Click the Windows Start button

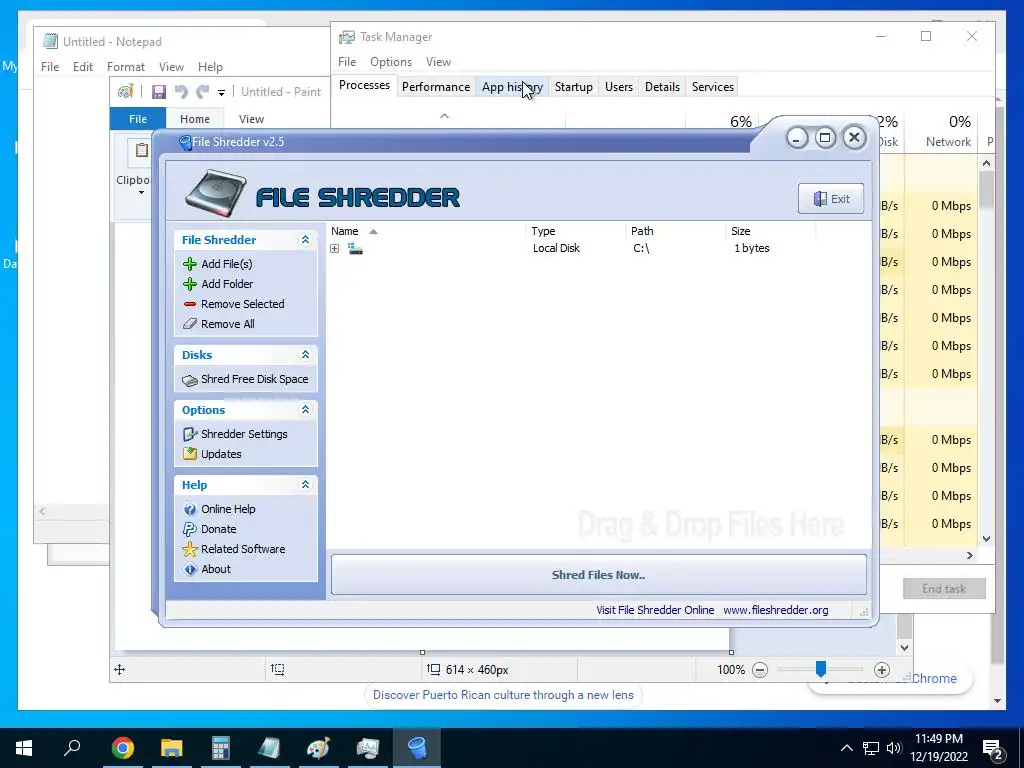[24, 748]
